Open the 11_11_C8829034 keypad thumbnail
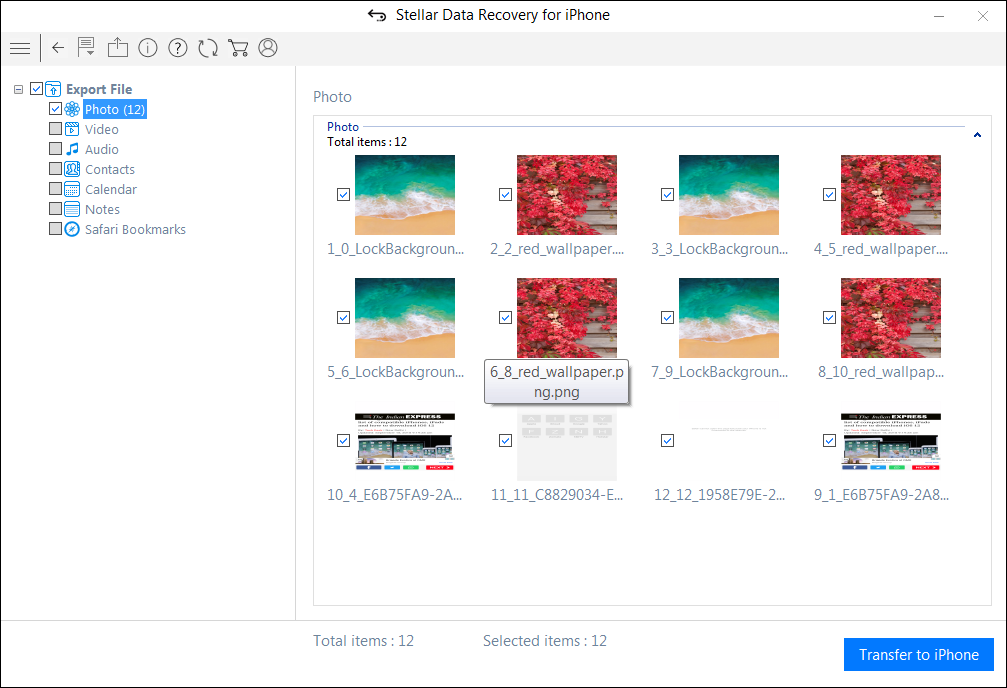 [566, 443]
